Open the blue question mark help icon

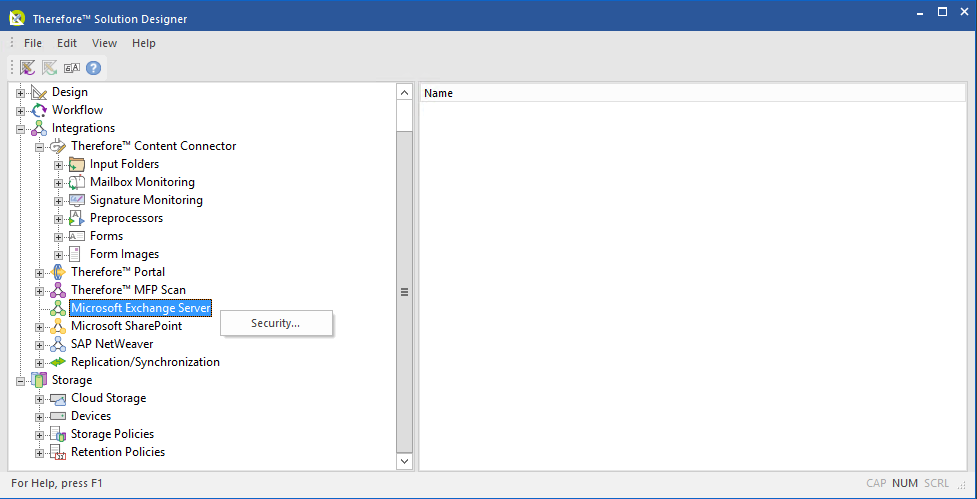tap(93, 68)
